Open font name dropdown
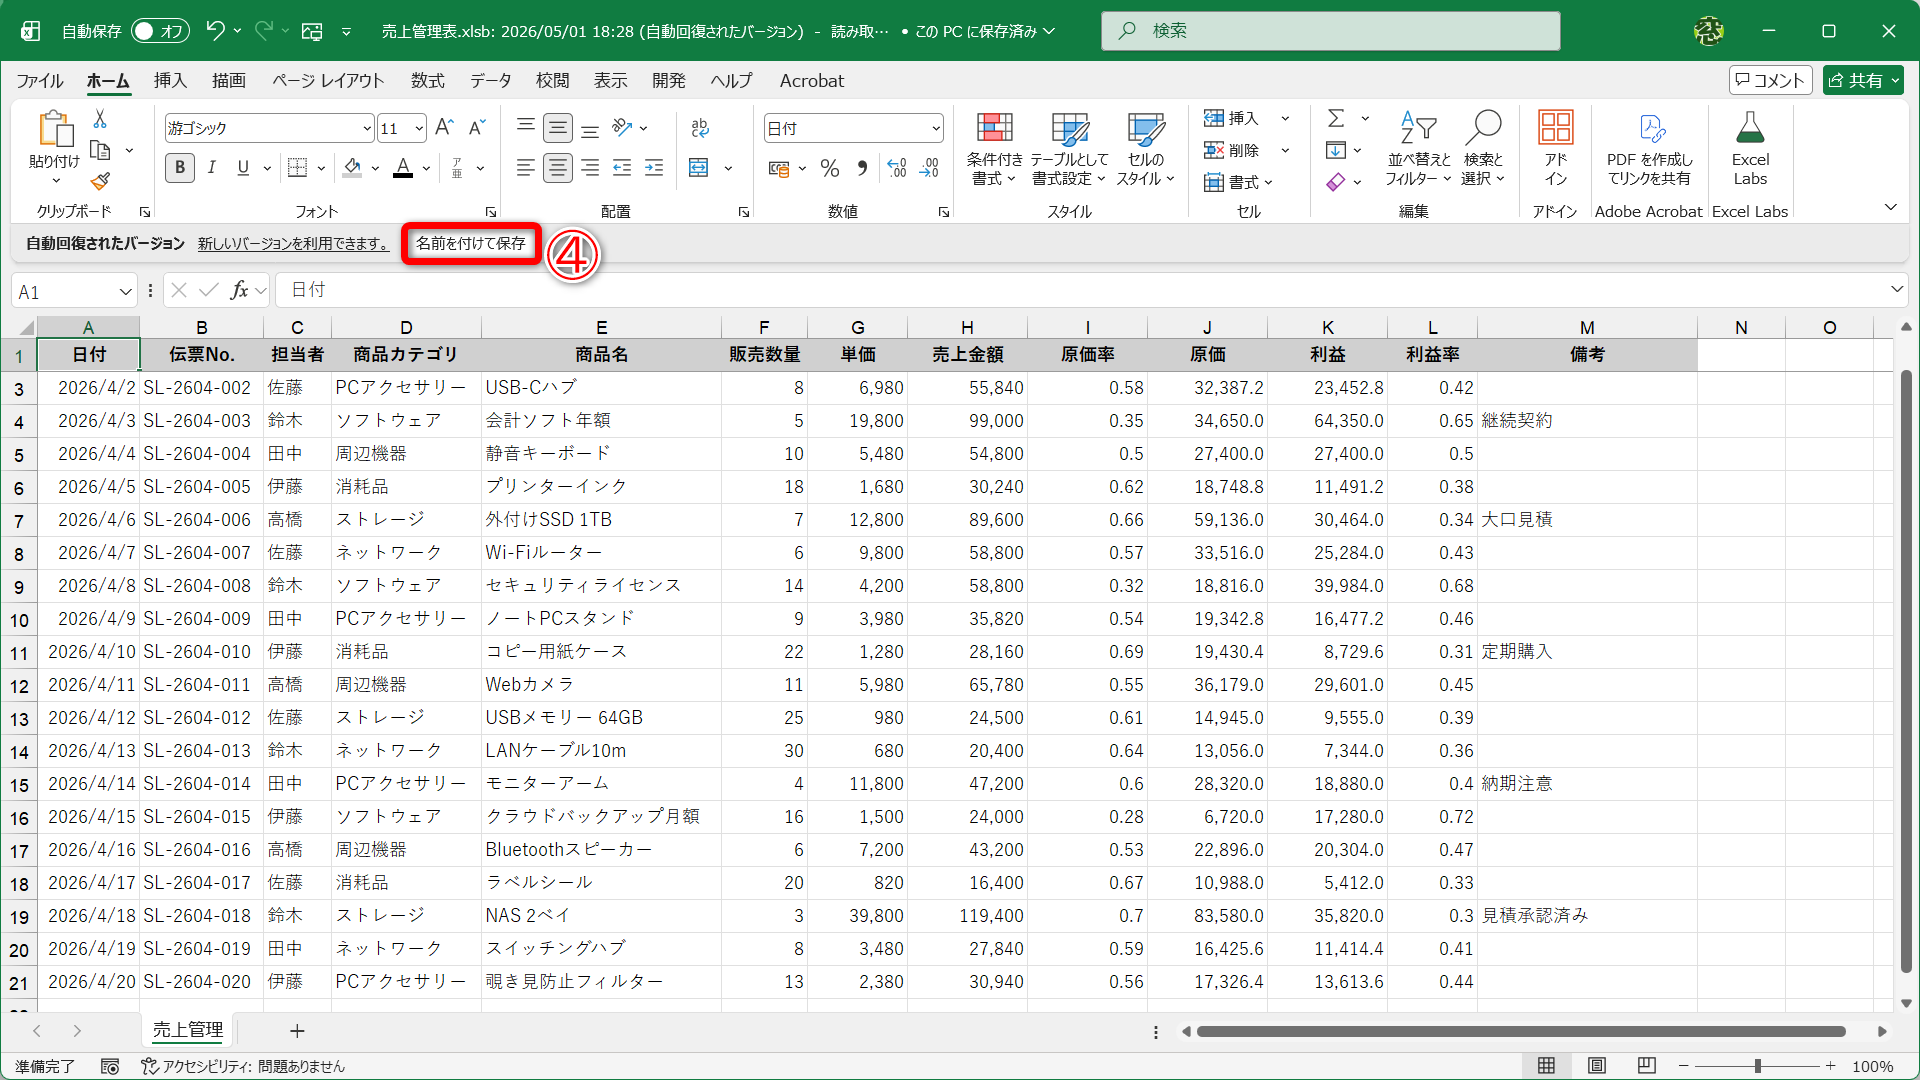The height and width of the screenshot is (1080, 1920). click(366, 129)
